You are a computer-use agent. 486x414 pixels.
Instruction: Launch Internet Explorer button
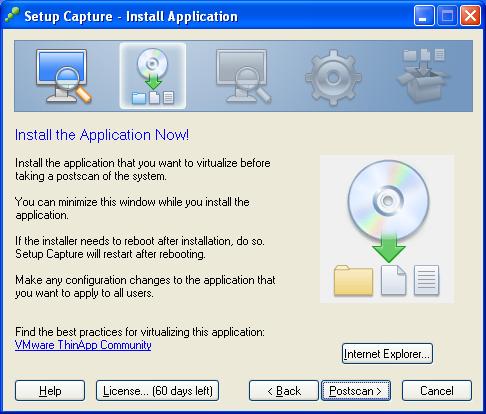pos(387,354)
